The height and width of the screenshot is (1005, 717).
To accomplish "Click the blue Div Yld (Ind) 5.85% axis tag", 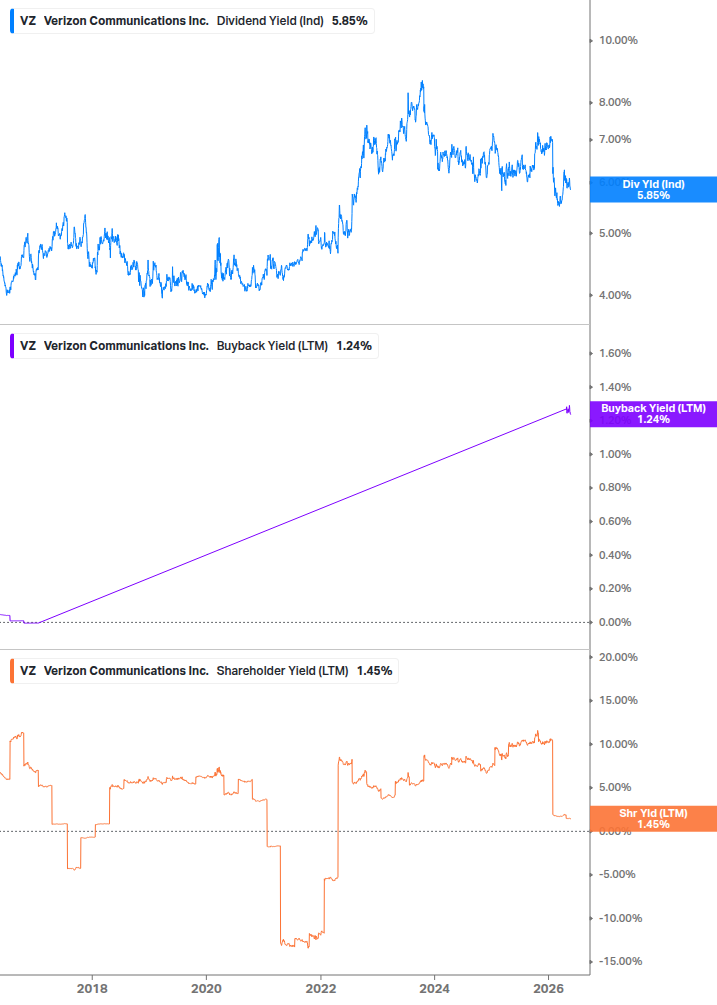I will tap(653, 190).
